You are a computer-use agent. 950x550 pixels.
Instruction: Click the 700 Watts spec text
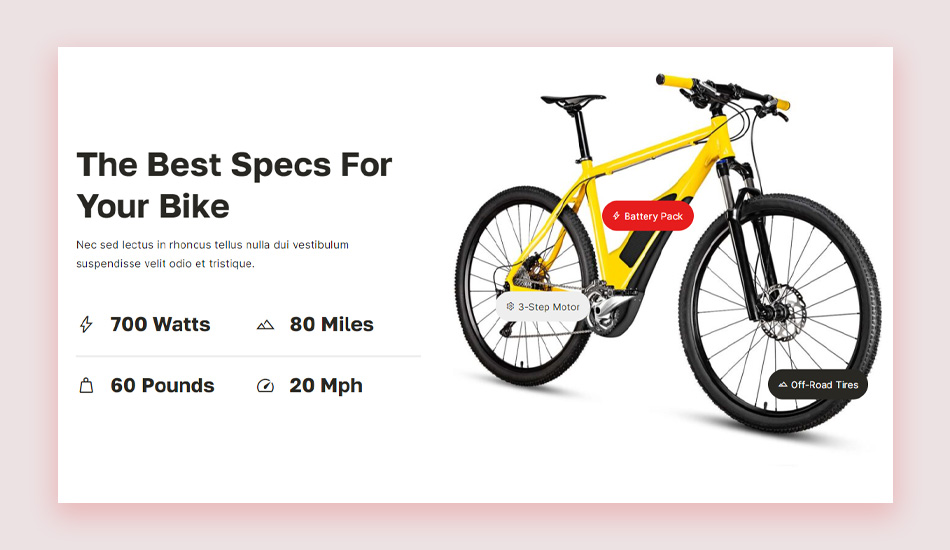pyautogui.click(x=160, y=324)
